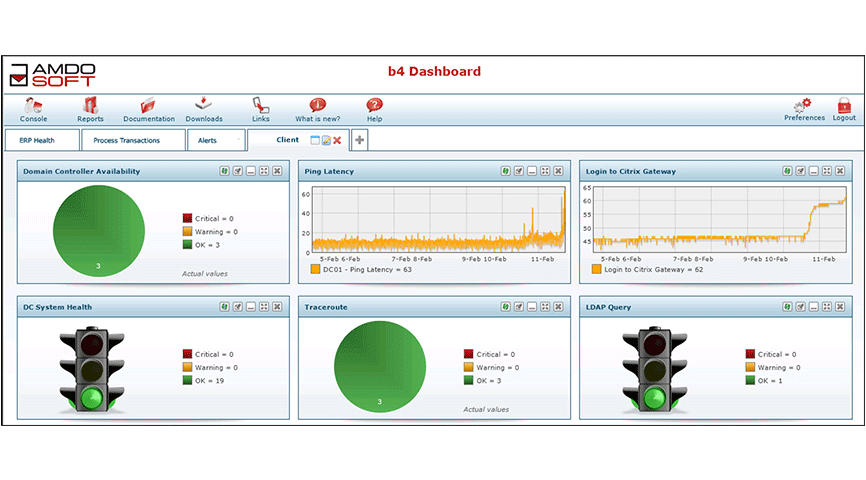
Task: Click 'Login to Citrix Gateway = 62' label
Action: tap(653, 270)
